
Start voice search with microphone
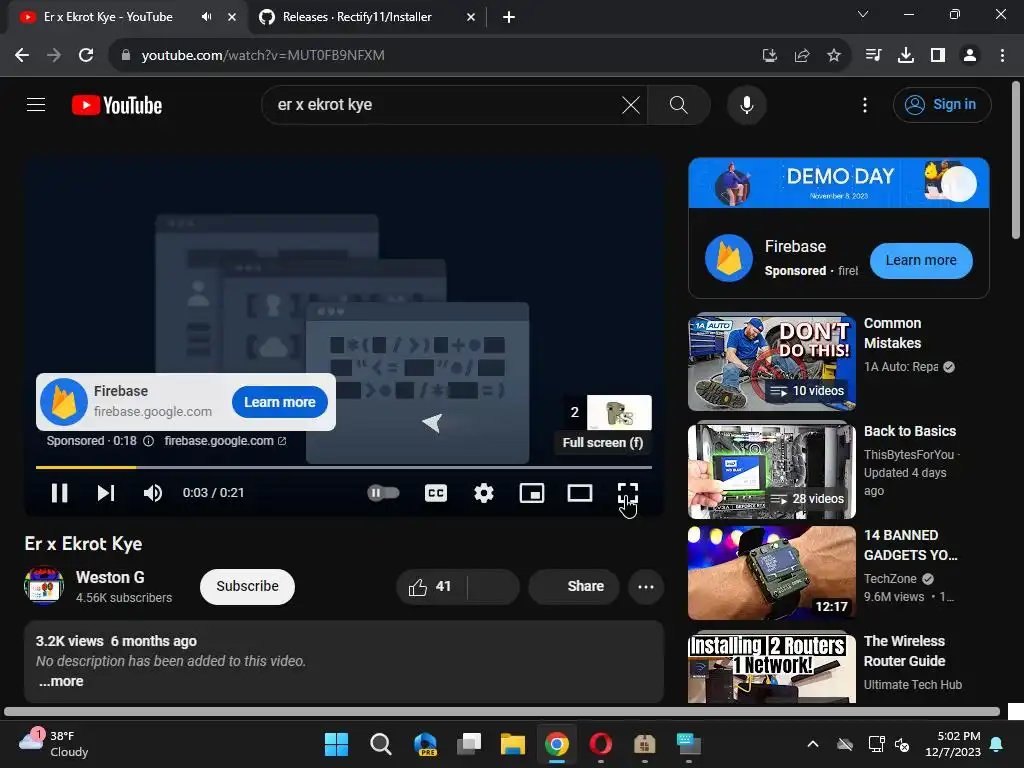coord(746,104)
